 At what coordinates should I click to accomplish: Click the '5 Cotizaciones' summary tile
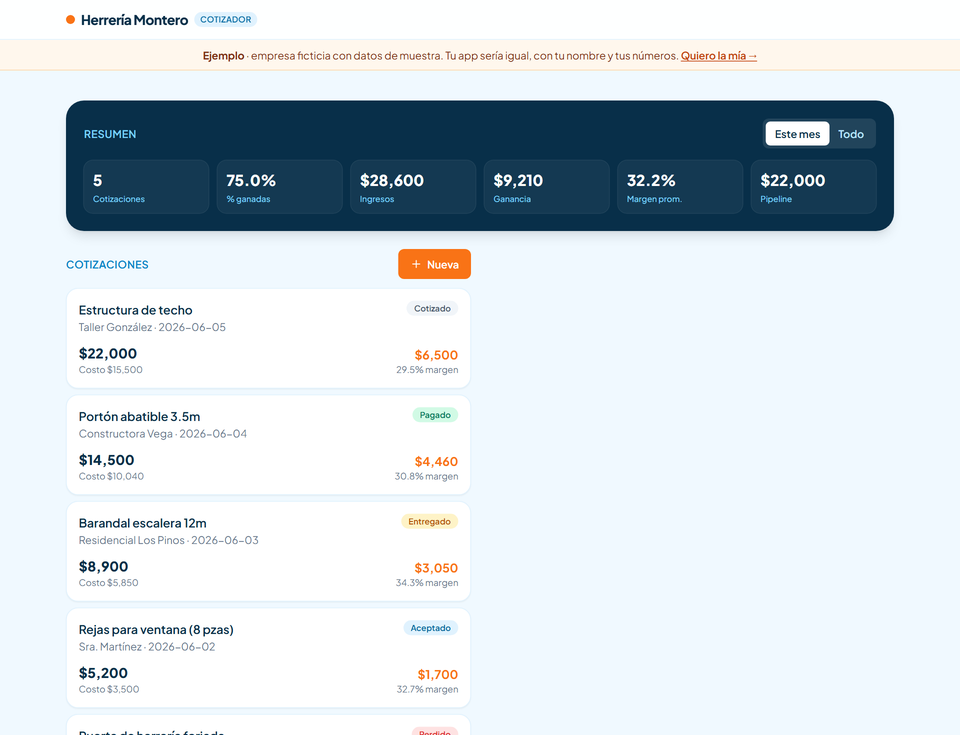146,187
